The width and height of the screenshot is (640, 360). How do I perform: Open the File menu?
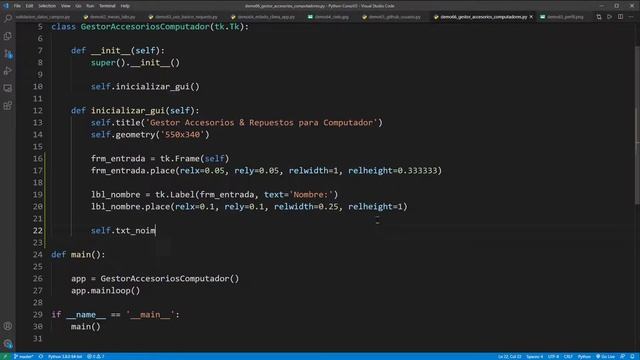pyautogui.click(x=17, y=6)
